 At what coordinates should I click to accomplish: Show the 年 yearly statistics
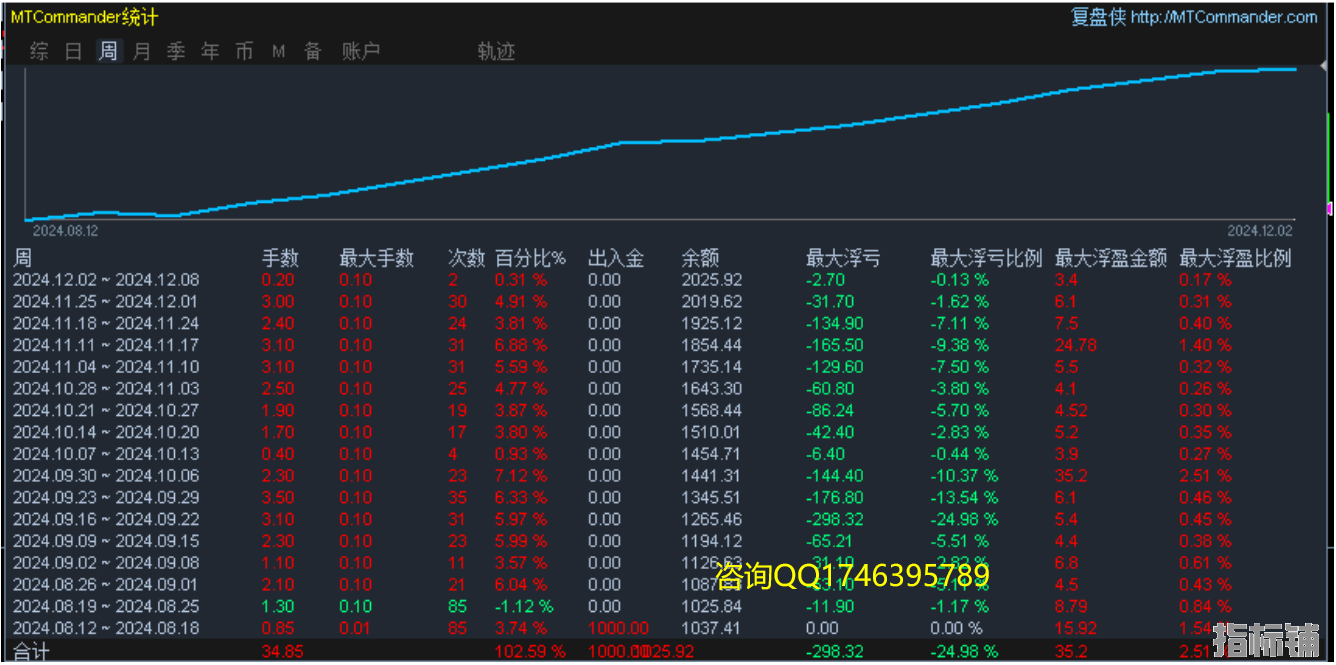[210, 51]
